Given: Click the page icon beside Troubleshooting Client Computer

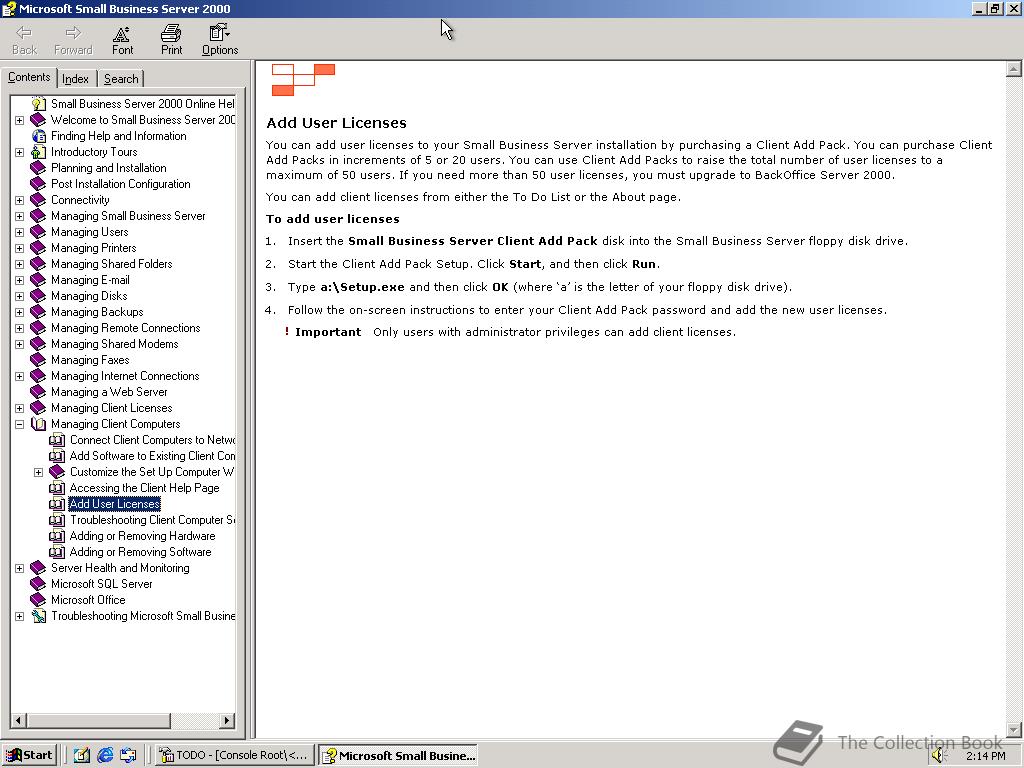Looking at the screenshot, I should [57, 520].
